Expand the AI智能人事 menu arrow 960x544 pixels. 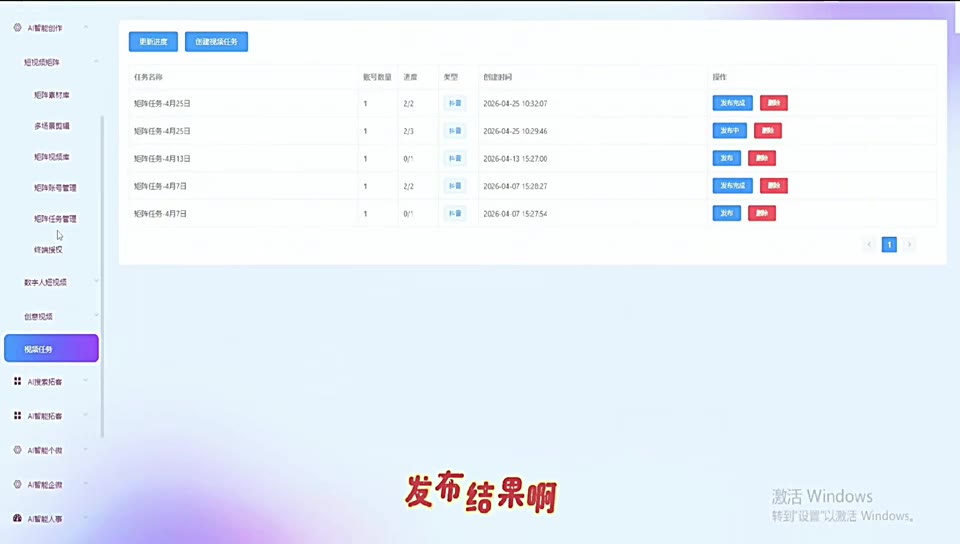[x=86, y=518]
